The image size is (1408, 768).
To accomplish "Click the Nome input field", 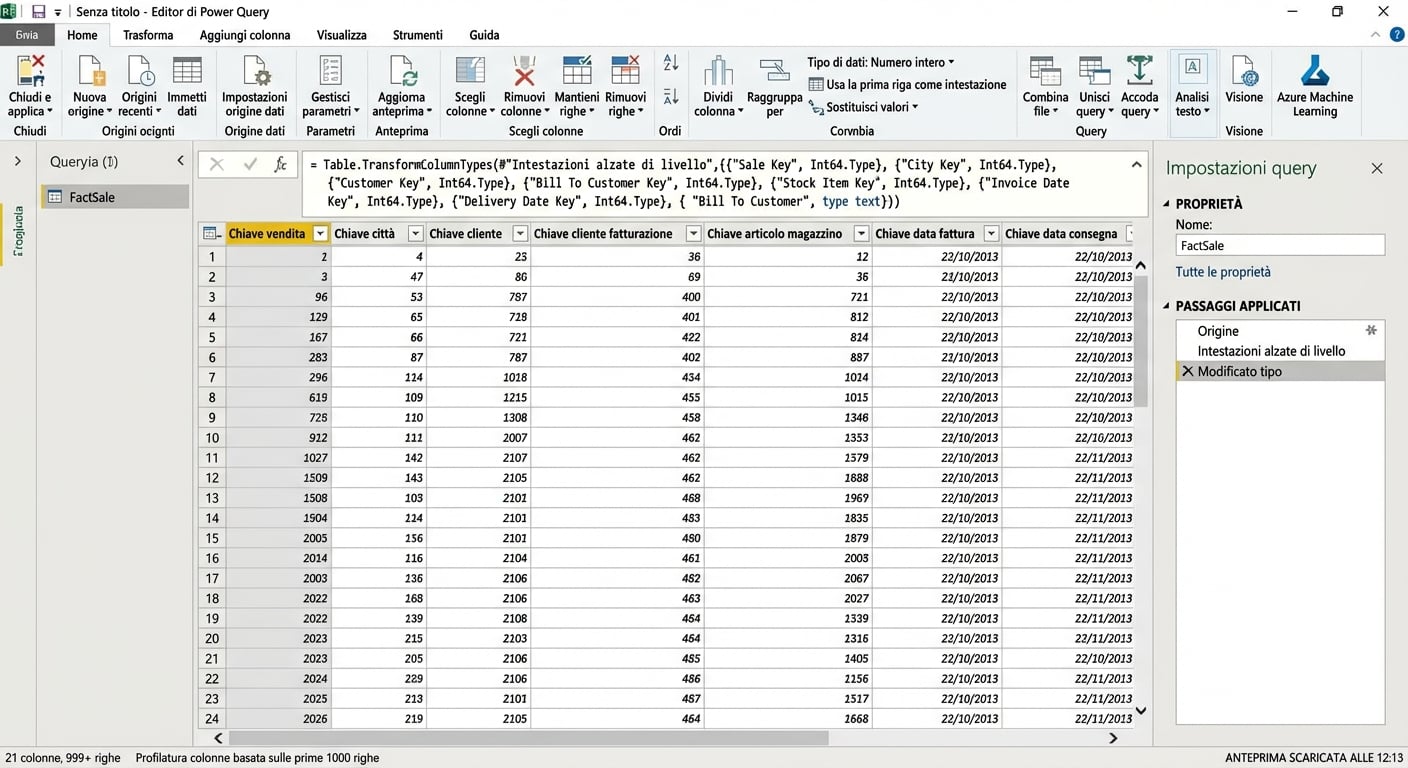I will 1280,245.
